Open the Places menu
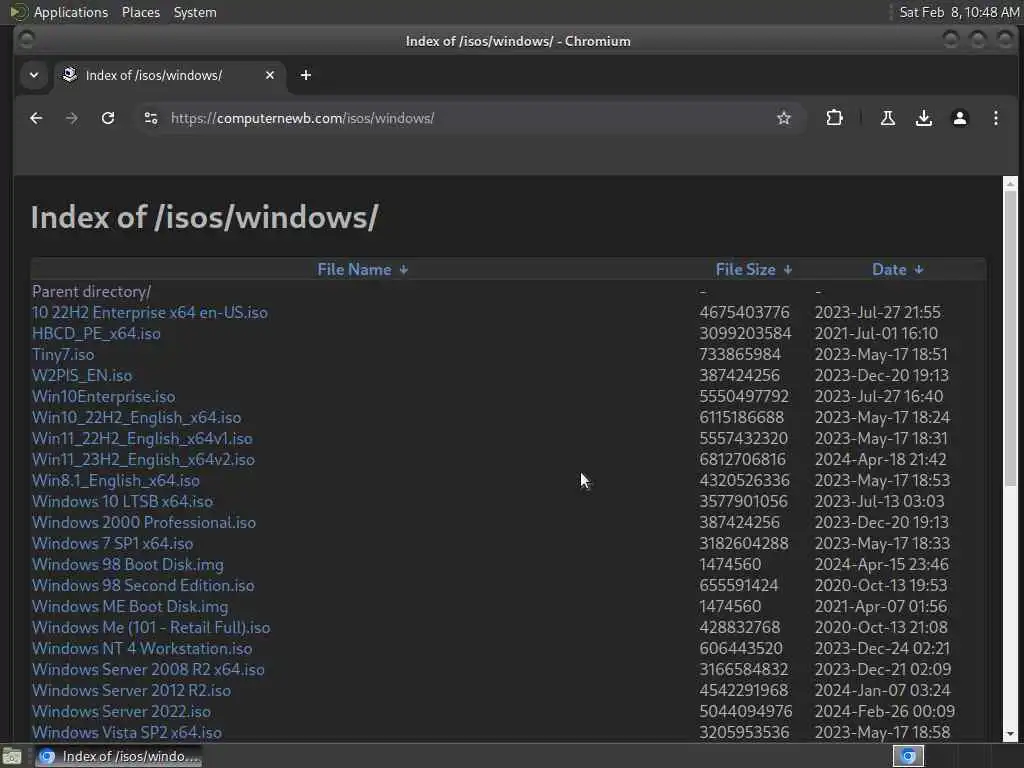1024x768 pixels. pyautogui.click(x=140, y=12)
